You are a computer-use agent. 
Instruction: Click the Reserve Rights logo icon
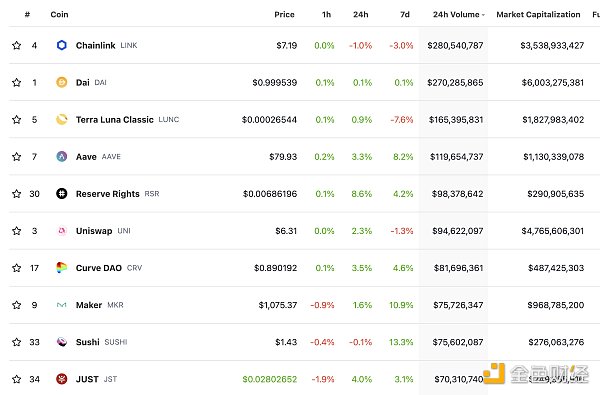click(x=62, y=194)
